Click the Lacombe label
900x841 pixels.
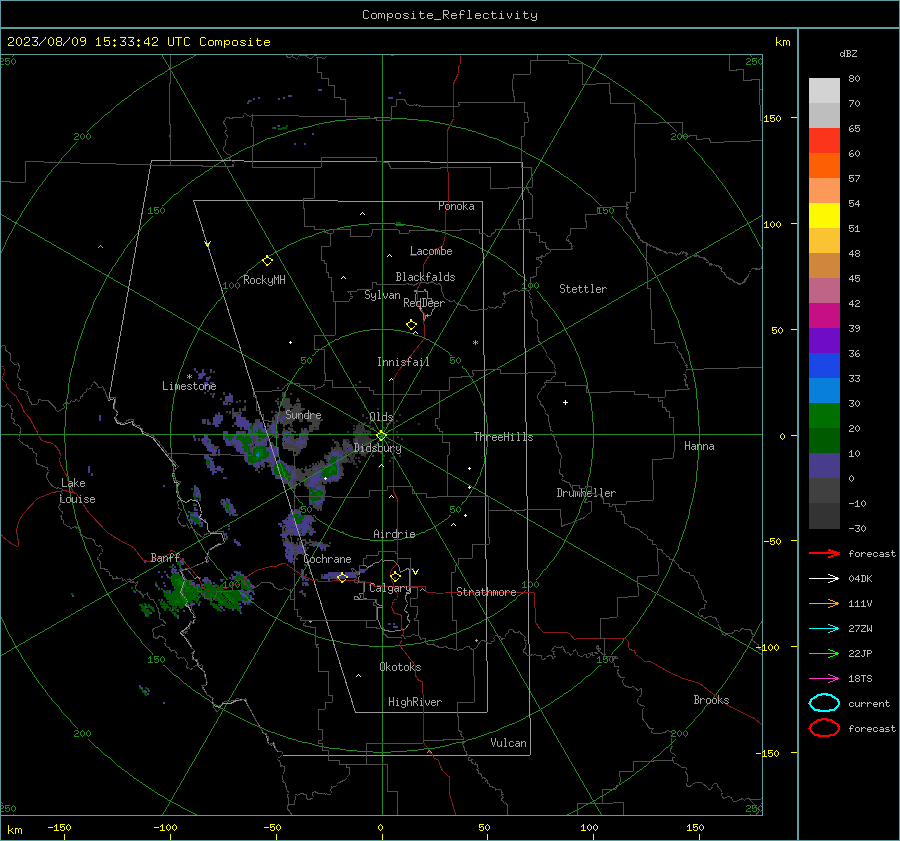click(431, 251)
